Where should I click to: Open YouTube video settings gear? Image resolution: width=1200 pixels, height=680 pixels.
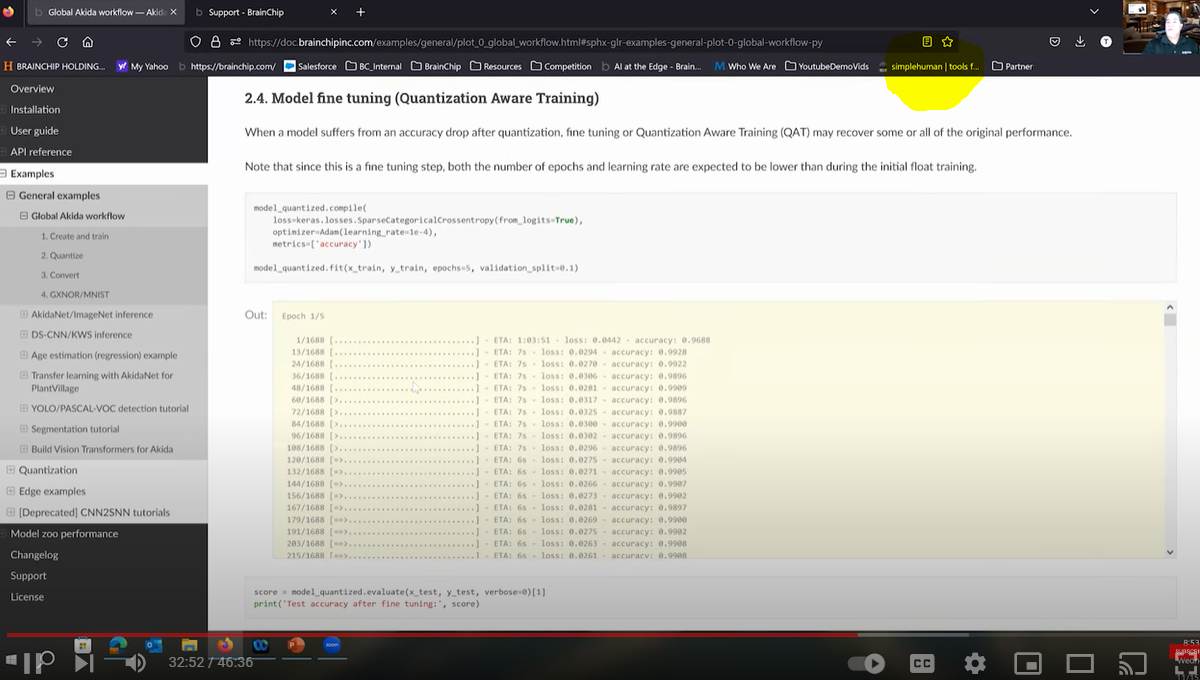[x=974, y=663]
